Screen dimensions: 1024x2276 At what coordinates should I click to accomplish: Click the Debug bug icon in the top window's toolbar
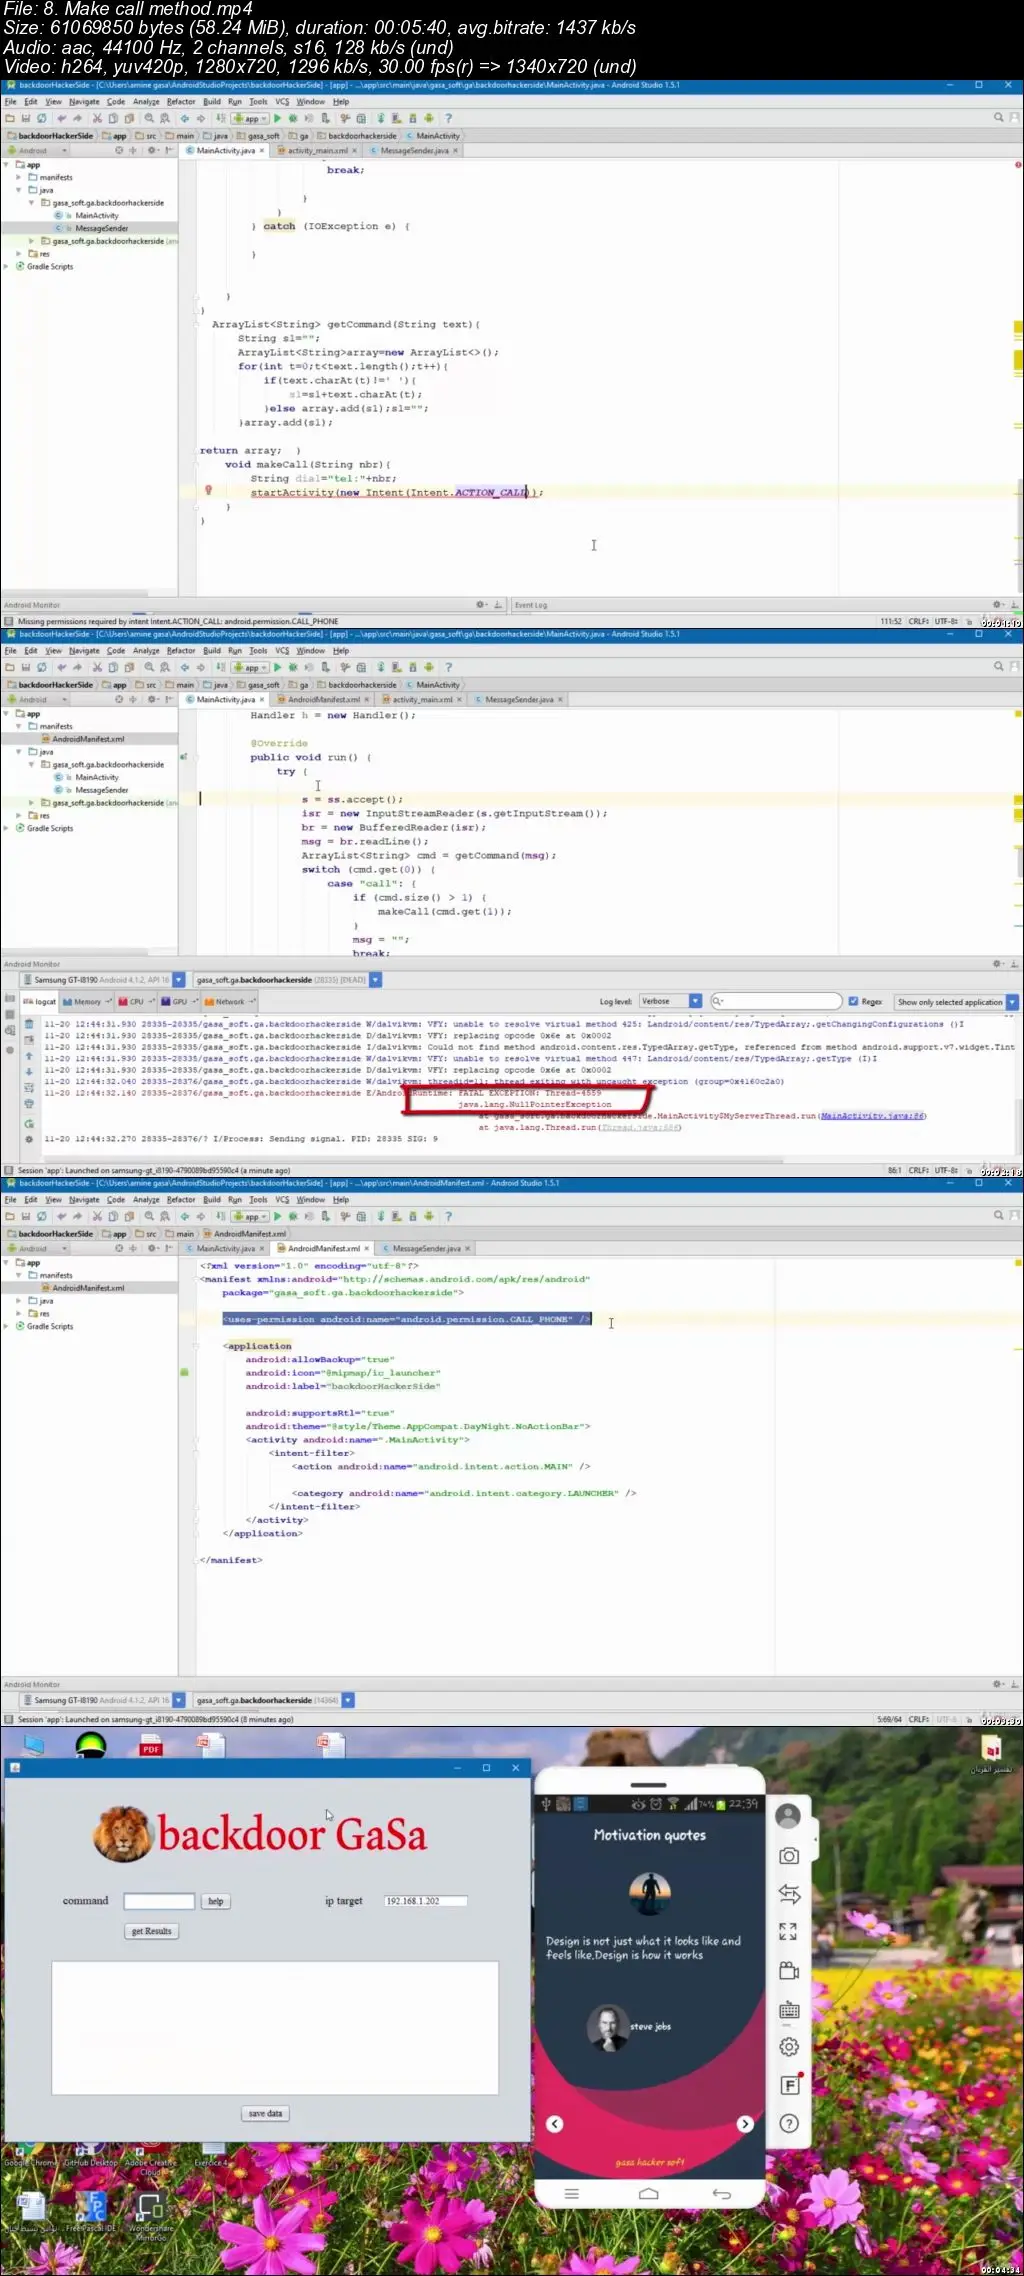click(294, 119)
